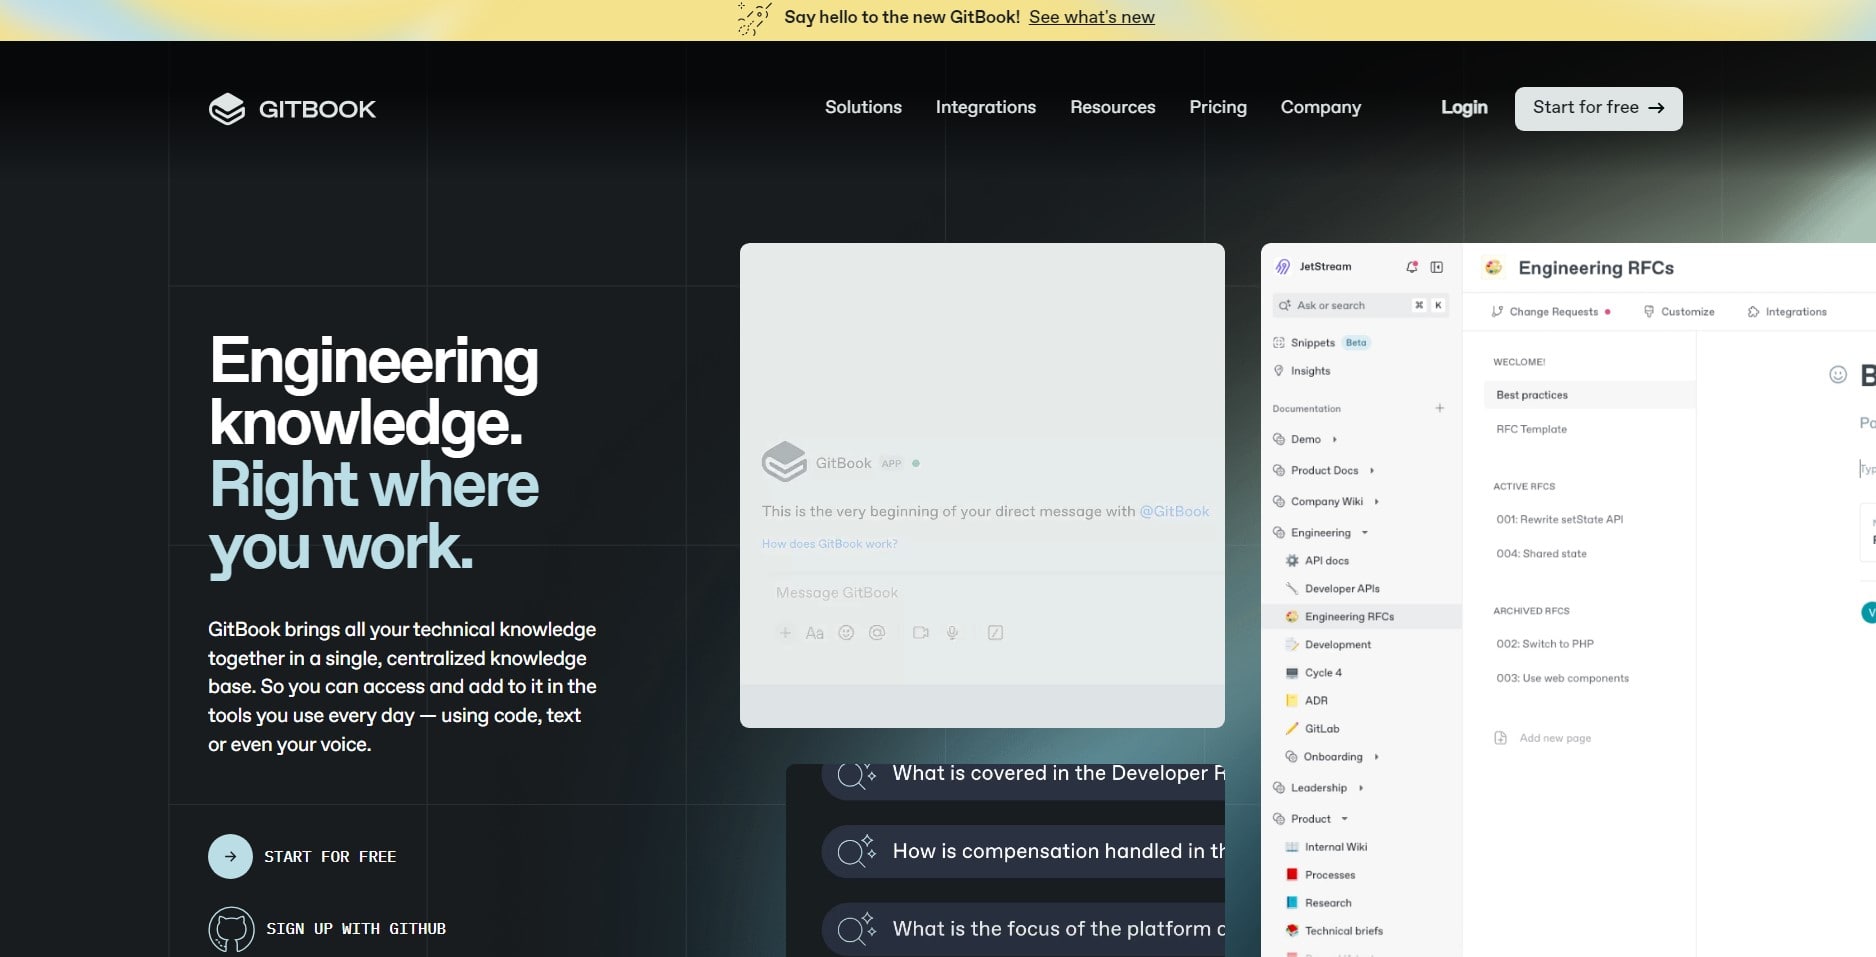Select Engineering RFCs in sidebar

pos(1361,617)
